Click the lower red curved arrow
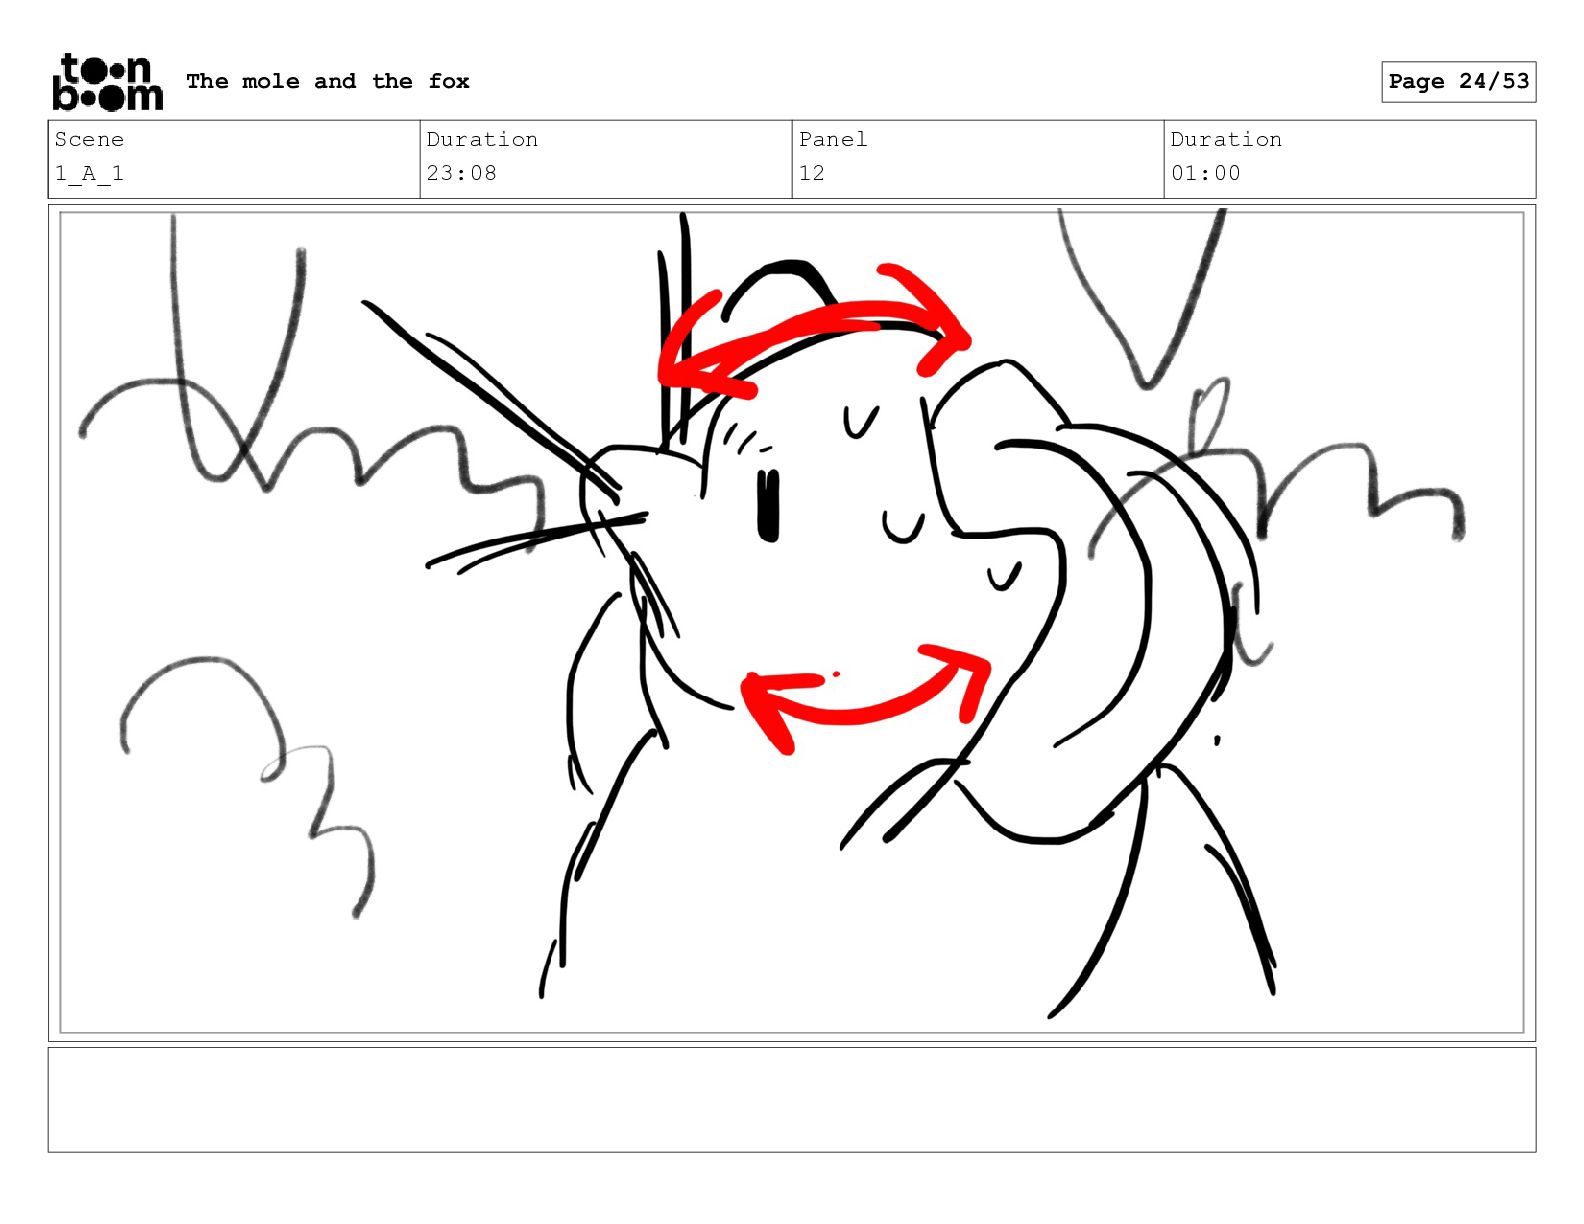 coord(865,696)
